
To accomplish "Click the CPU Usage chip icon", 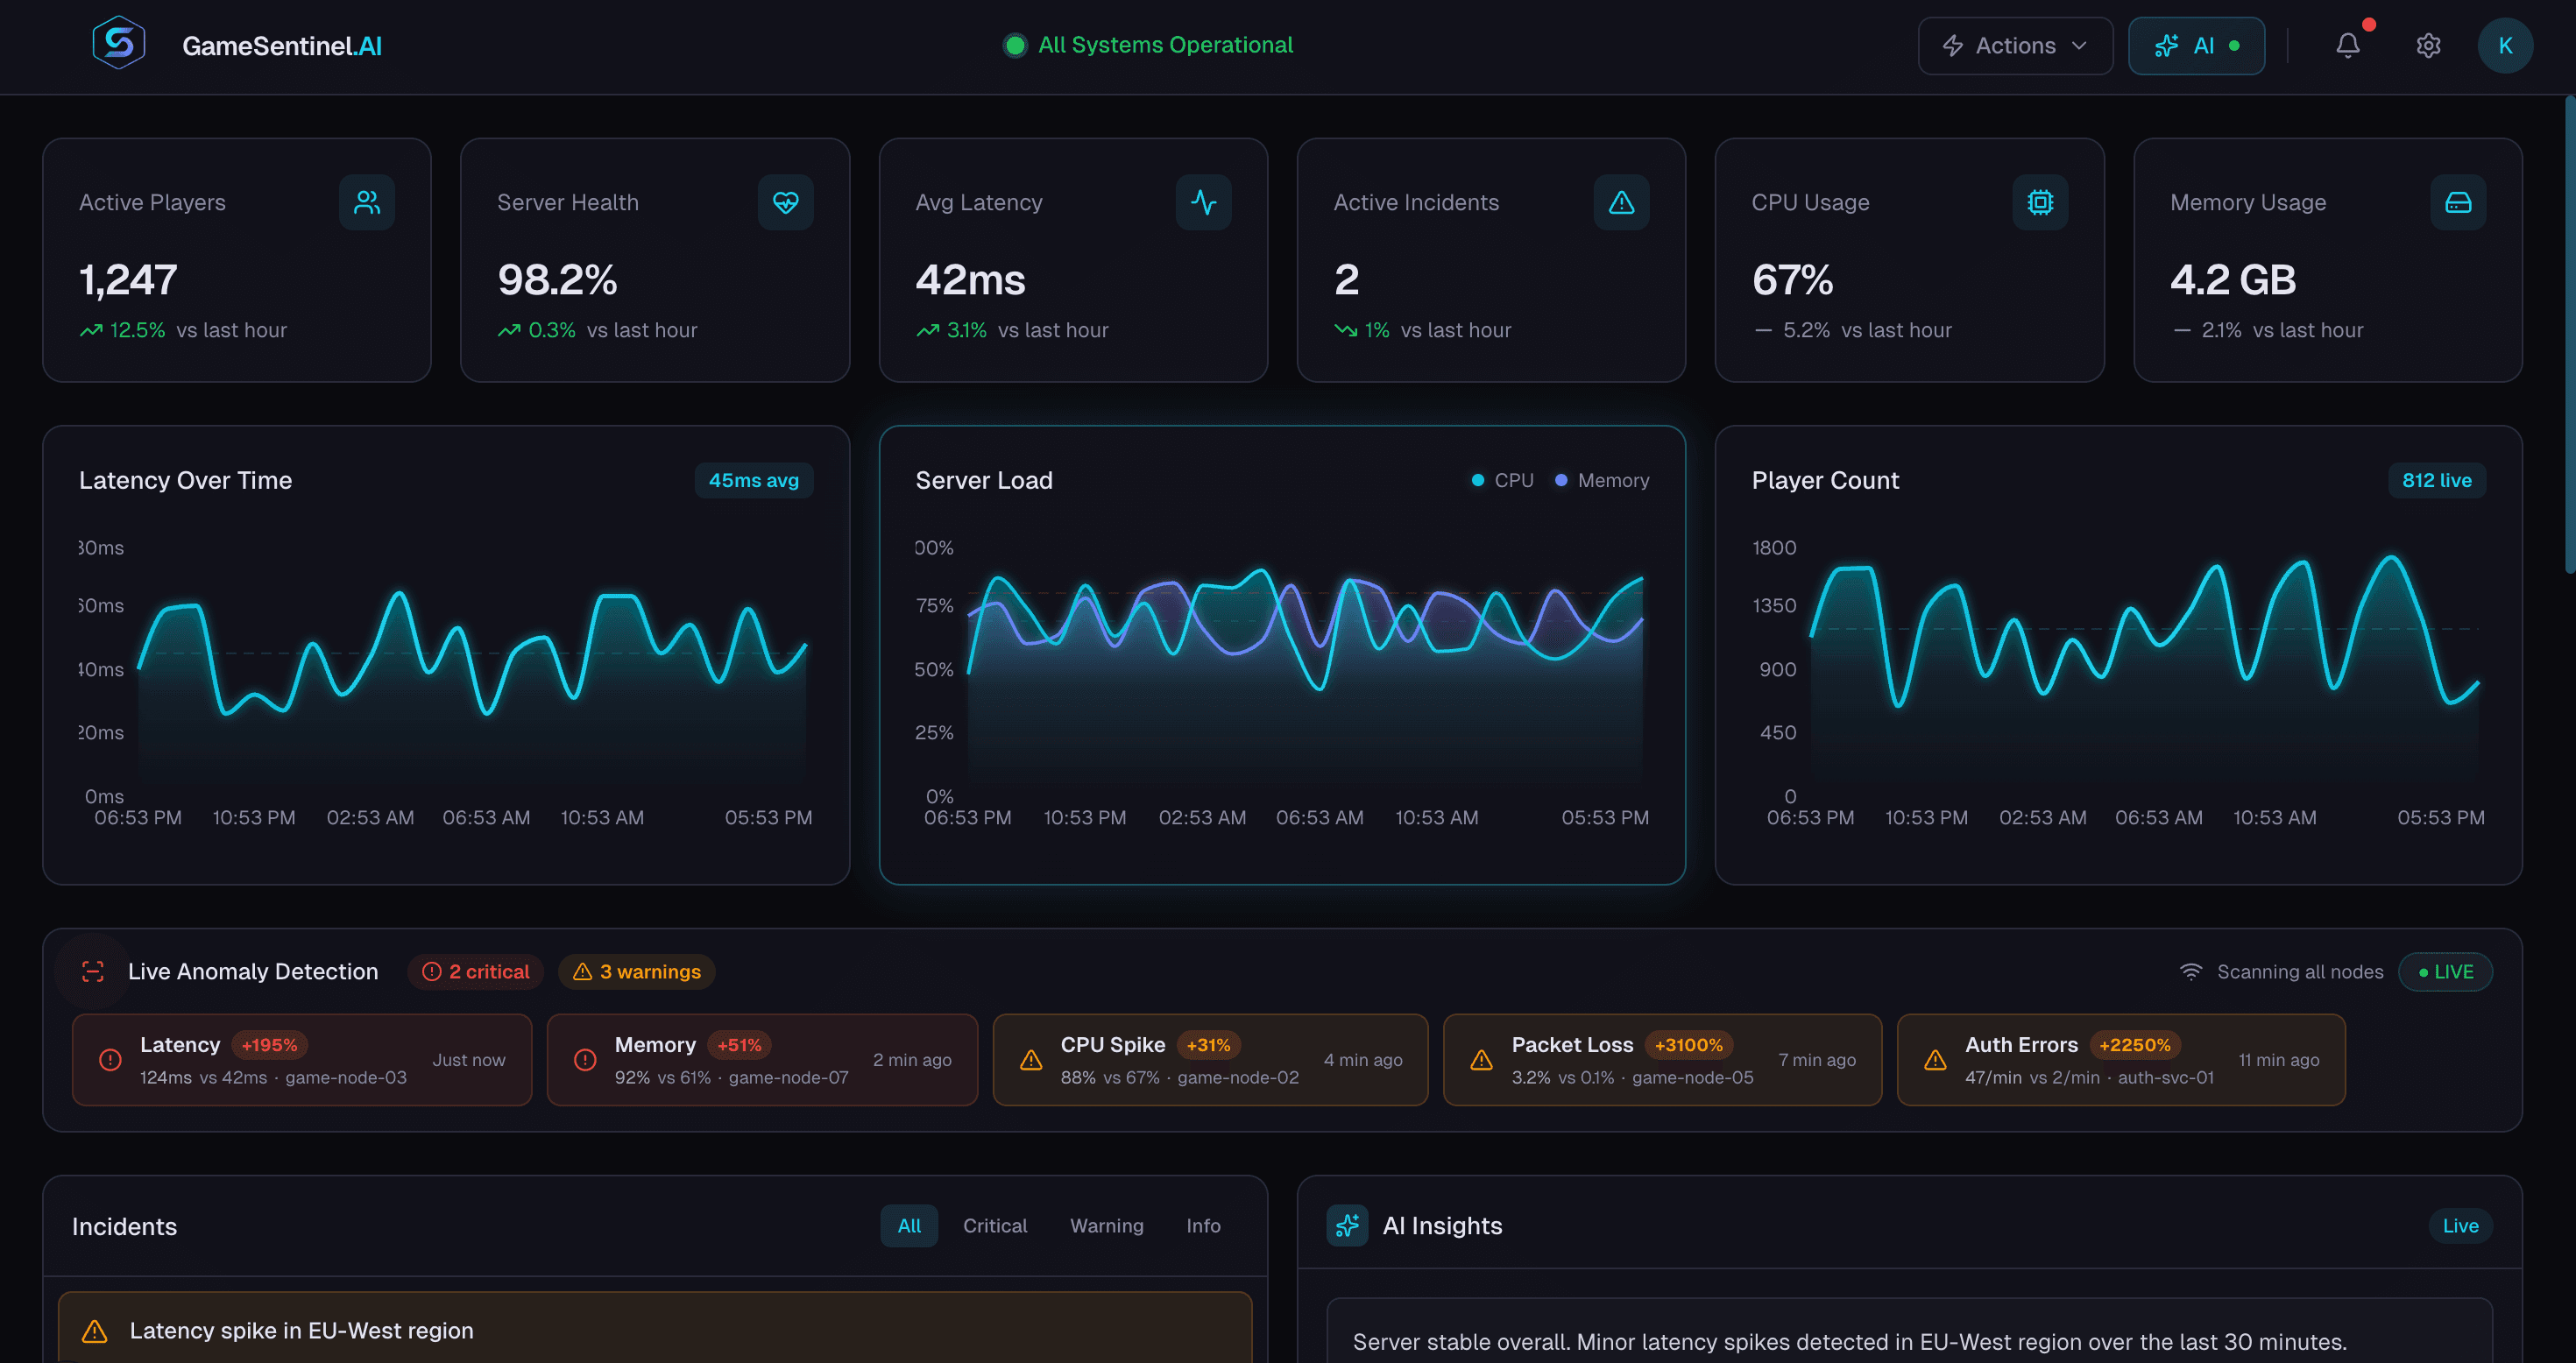I will pyautogui.click(x=2040, y=202).
